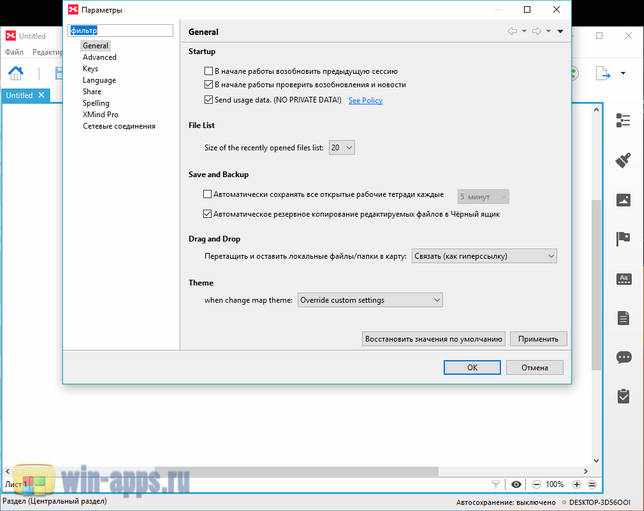Click the canvas vertical scrollbar
This screenshot has width=644, height=511.
click(596, 285)
